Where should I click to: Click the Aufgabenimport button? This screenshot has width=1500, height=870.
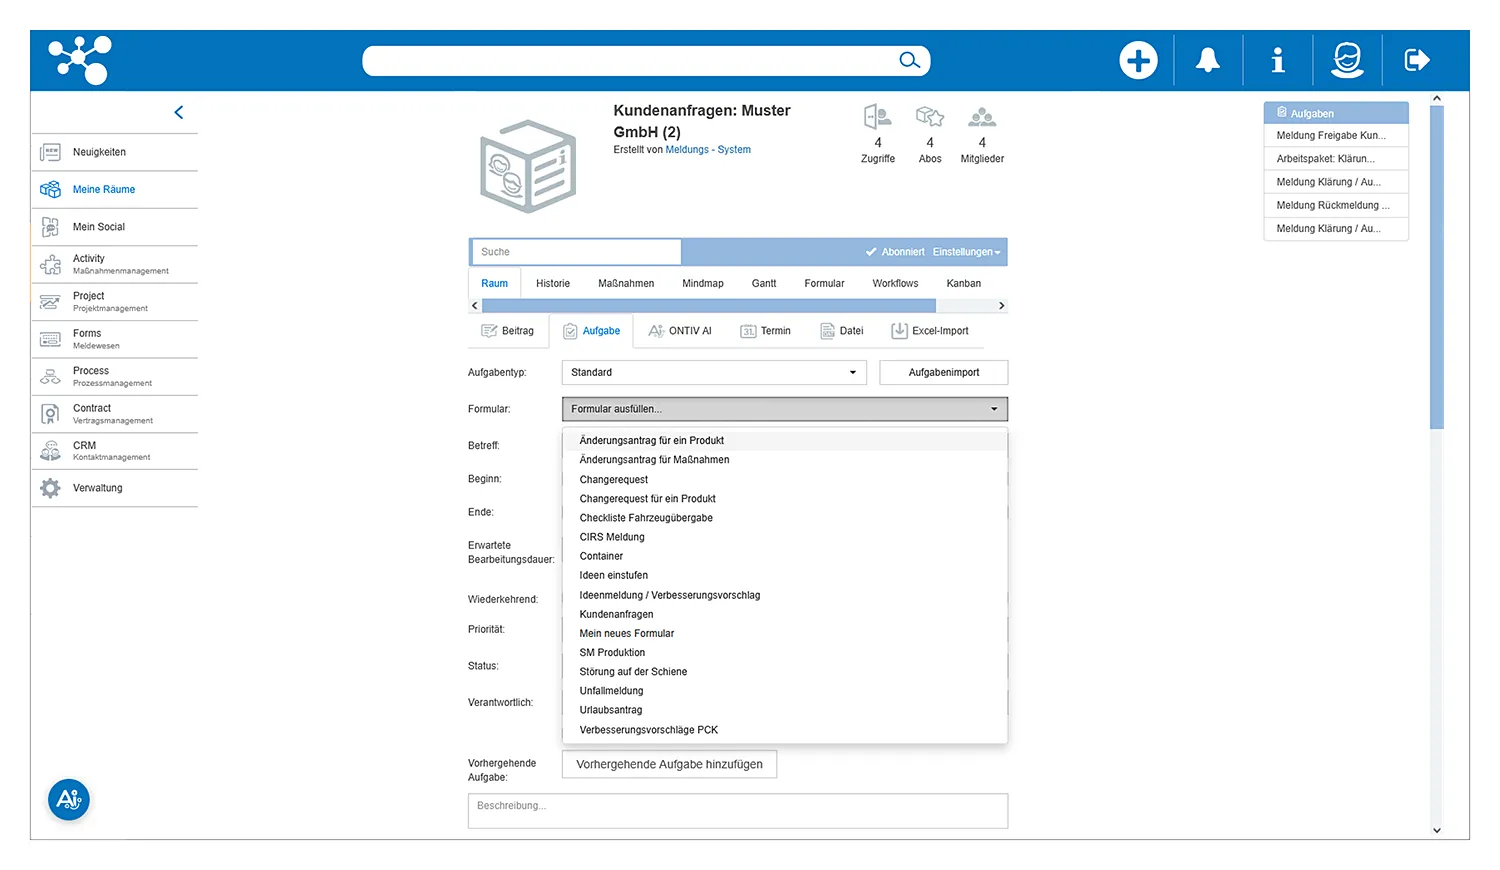click(943, 372)
